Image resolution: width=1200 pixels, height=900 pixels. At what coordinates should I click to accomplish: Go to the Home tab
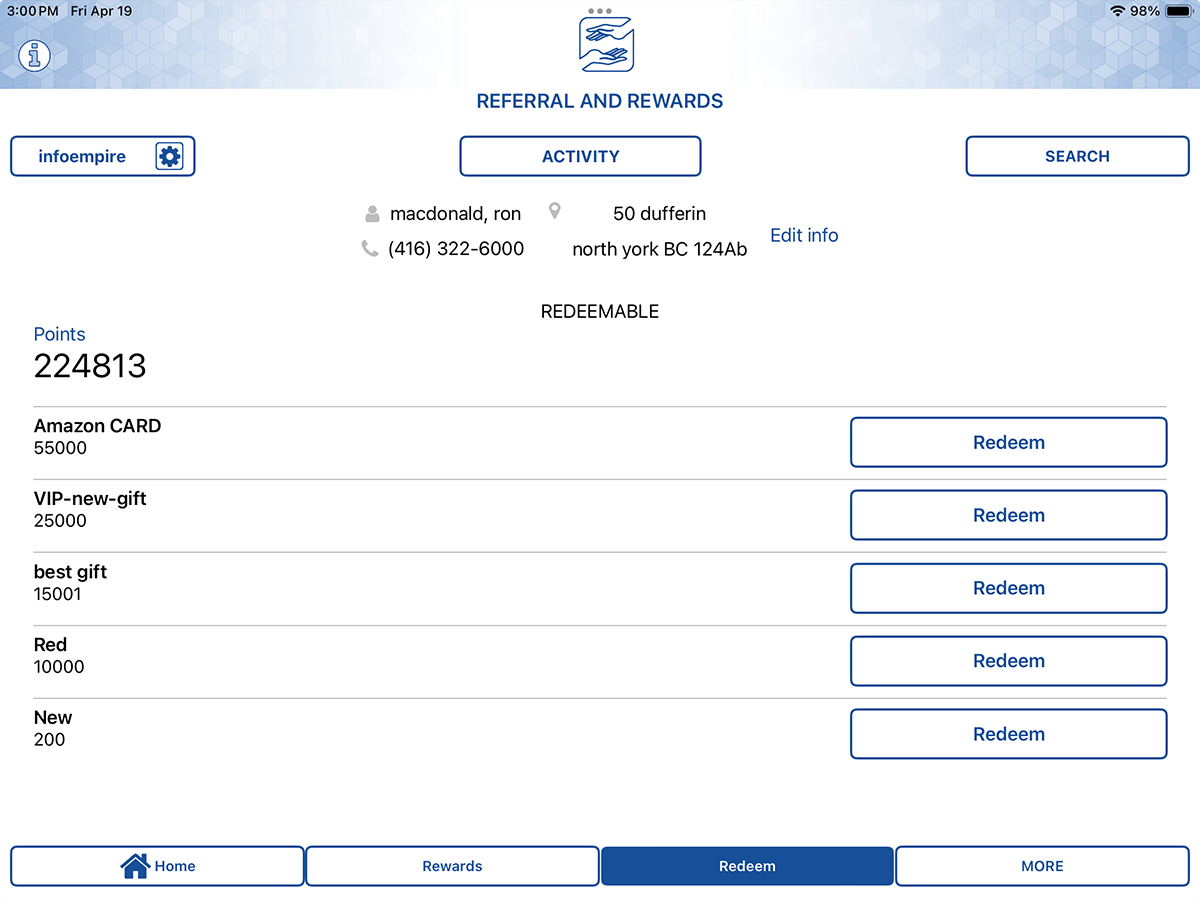point(157,866)
